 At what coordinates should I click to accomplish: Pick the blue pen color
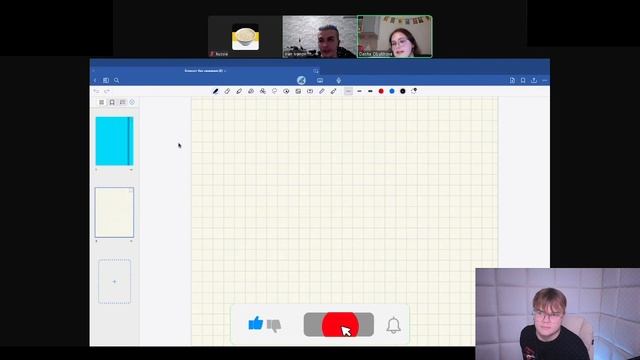click(392, 91)
